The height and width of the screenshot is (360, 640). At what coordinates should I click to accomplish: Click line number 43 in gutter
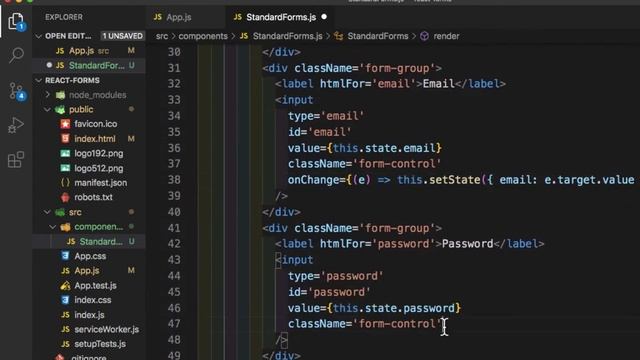point(174,260)
